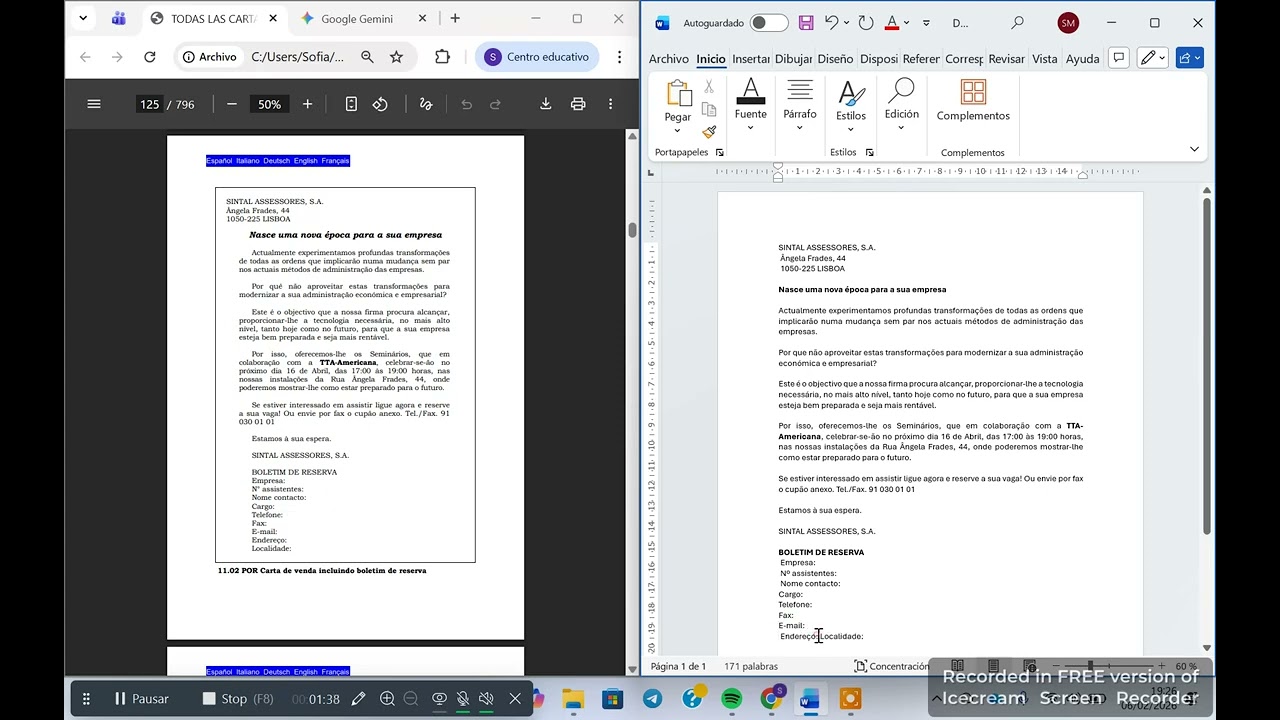Print the PDF document
The width and height of the screenshot is (1280, 720).
click(578, 104)
